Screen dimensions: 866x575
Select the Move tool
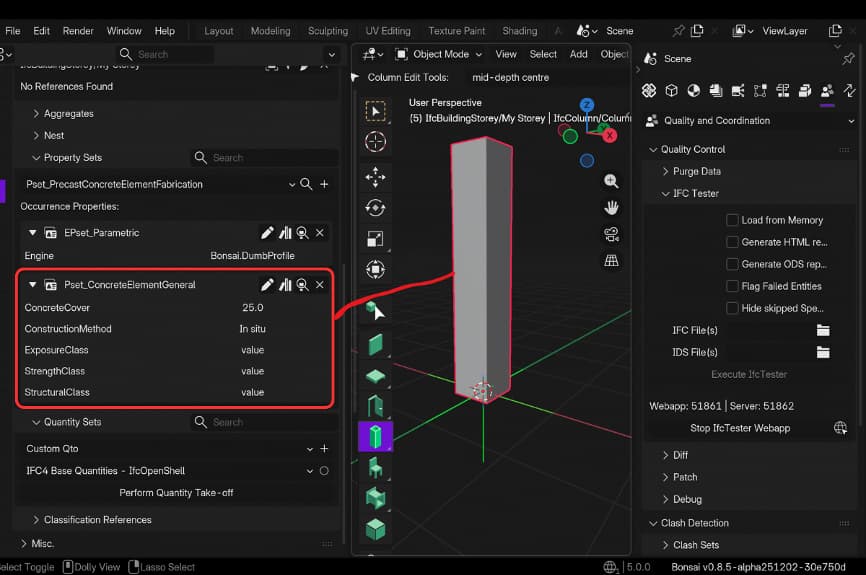click(x=375, y=177)
